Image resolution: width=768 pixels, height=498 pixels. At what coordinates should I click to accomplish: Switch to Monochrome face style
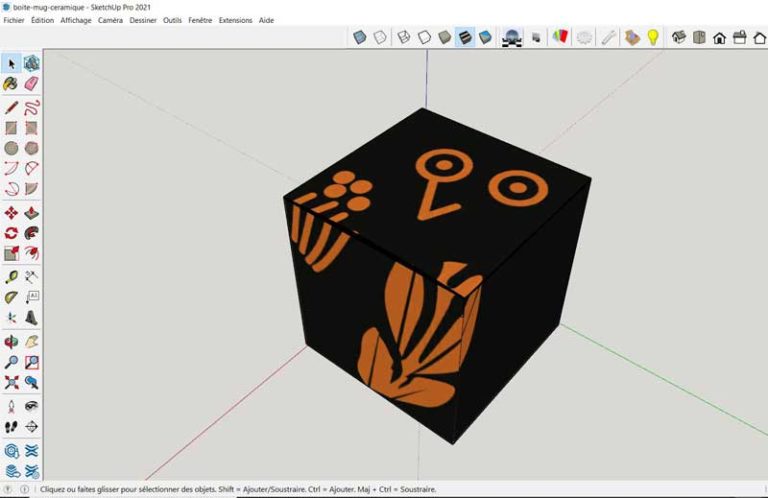coord(485,38)
